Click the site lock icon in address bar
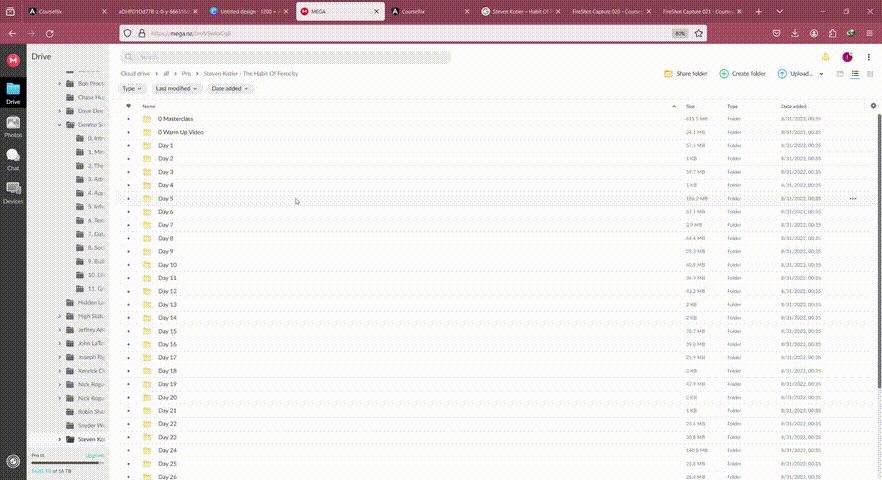Image resolution: width=882 pixels, height=480 pixels. (142, 33)
